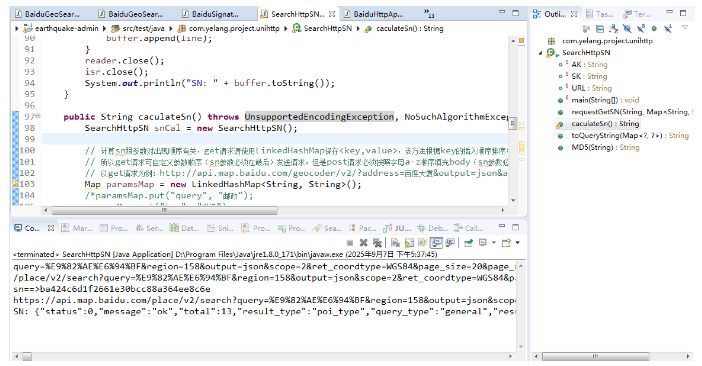This screenshot has height=366, width=702.
Task: Toggle Hide Static Fields and Methods in Outline
Action: click(641, 29)
